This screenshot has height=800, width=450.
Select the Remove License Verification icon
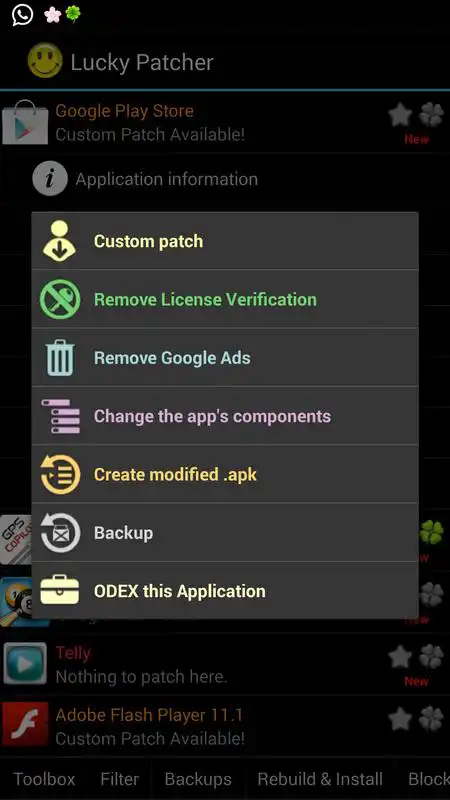point(60,299)
